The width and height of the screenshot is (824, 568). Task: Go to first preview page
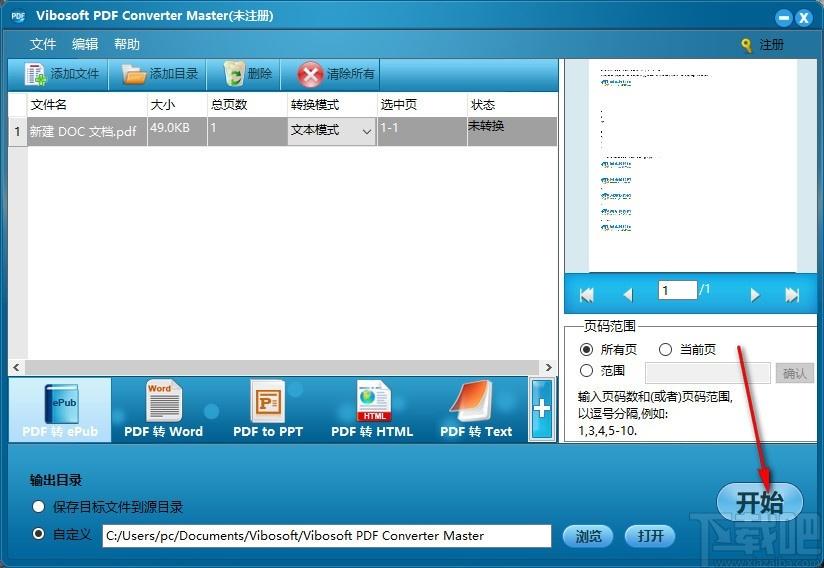point(586,295)
